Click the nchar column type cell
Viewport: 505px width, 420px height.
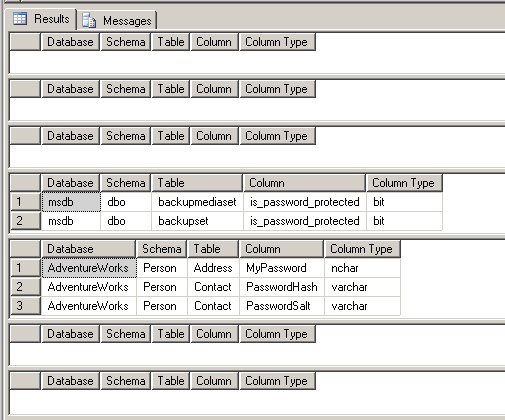point(362,268)
